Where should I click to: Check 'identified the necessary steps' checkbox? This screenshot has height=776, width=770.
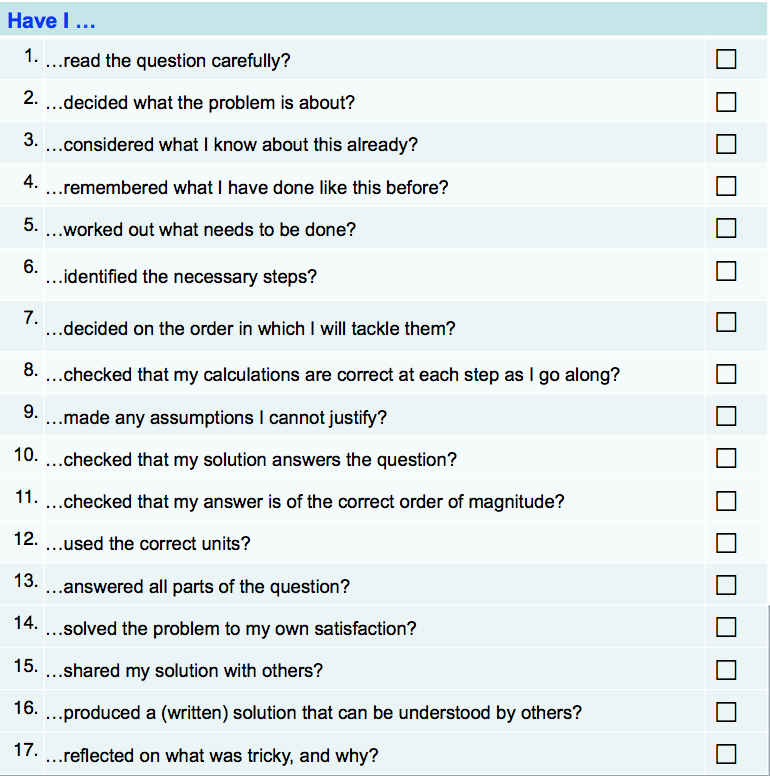tap(726, 271)
